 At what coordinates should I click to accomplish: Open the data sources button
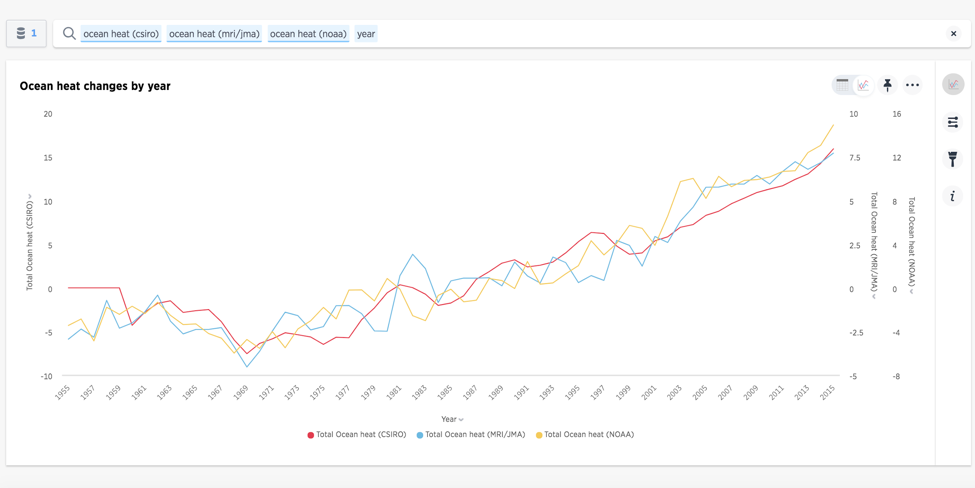click(x=26, y=33)
